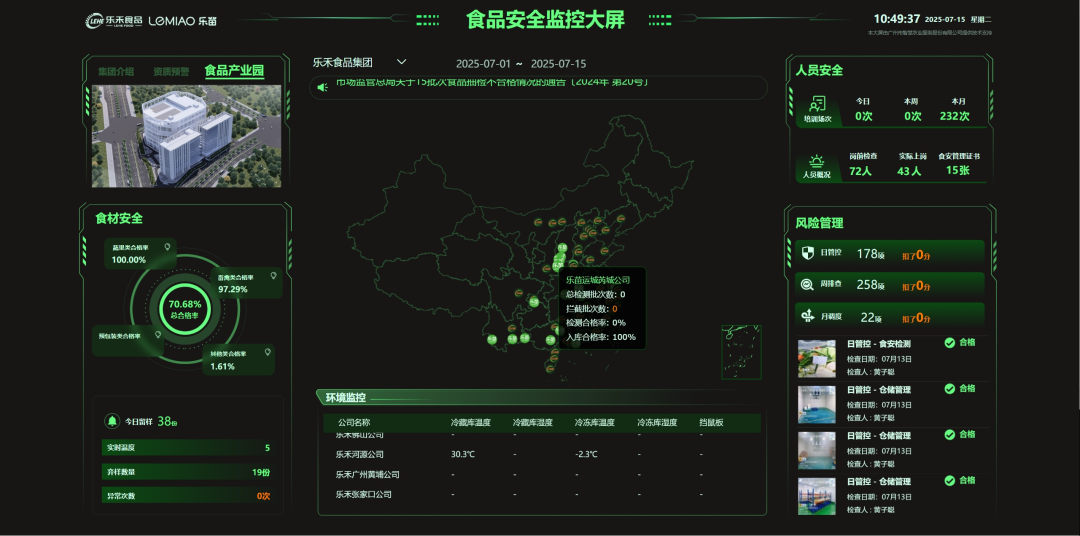Click lightbulb icon on the 1.61% card

coord(267,352)
